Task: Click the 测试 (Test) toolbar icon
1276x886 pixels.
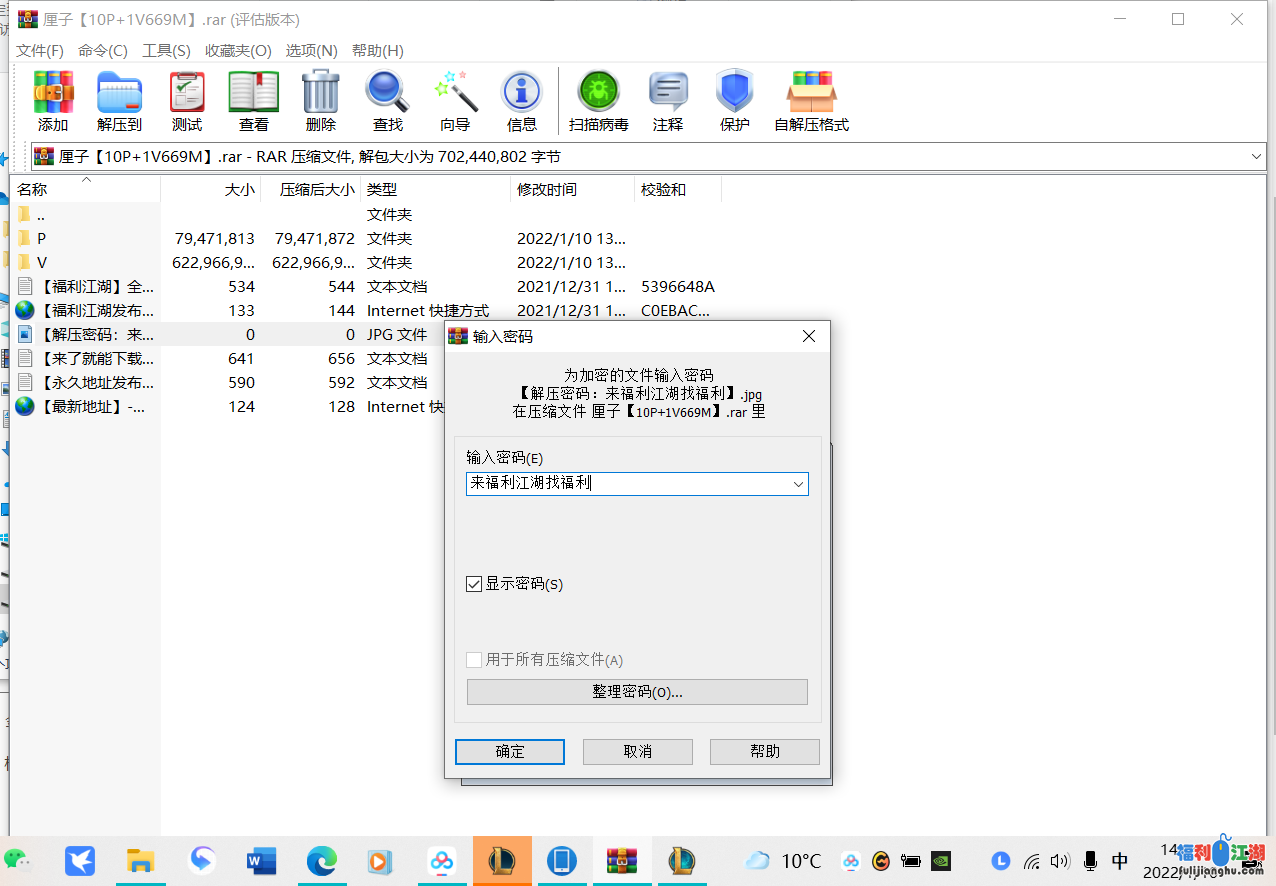Action: tap(187, 93)
